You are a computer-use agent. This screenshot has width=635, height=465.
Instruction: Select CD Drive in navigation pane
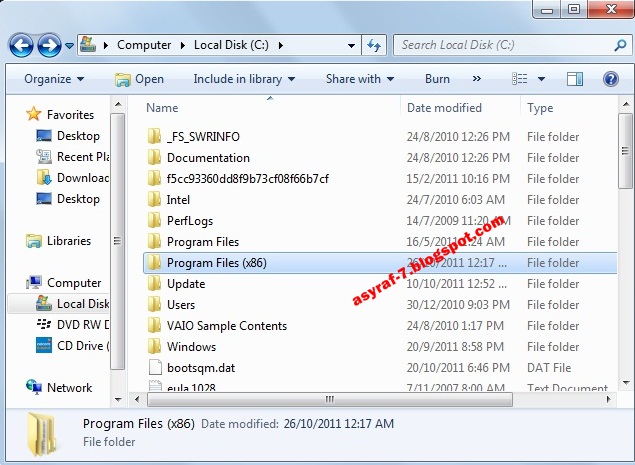click(x=73, y=346)
